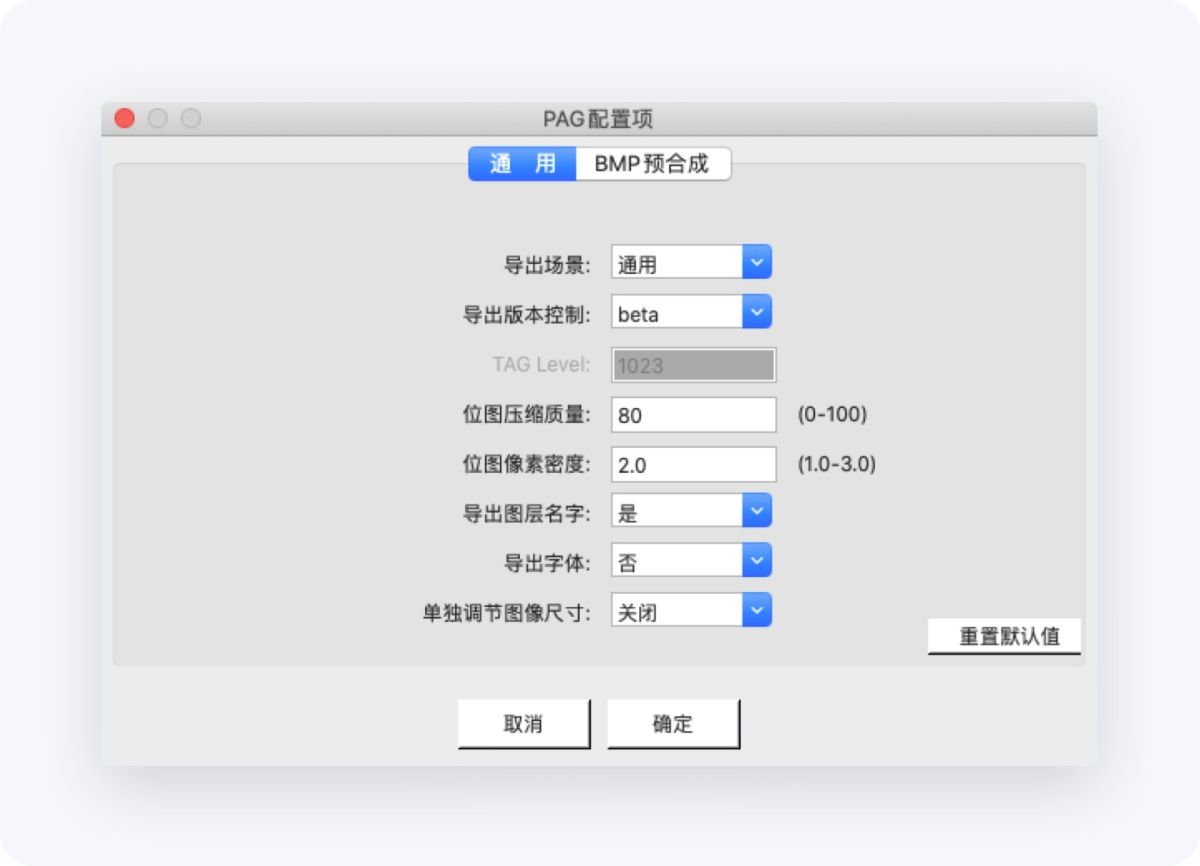Screen dimensions: 1200x866
Task: Click the 位图压缩质量 label
Action: click(527, 415)
